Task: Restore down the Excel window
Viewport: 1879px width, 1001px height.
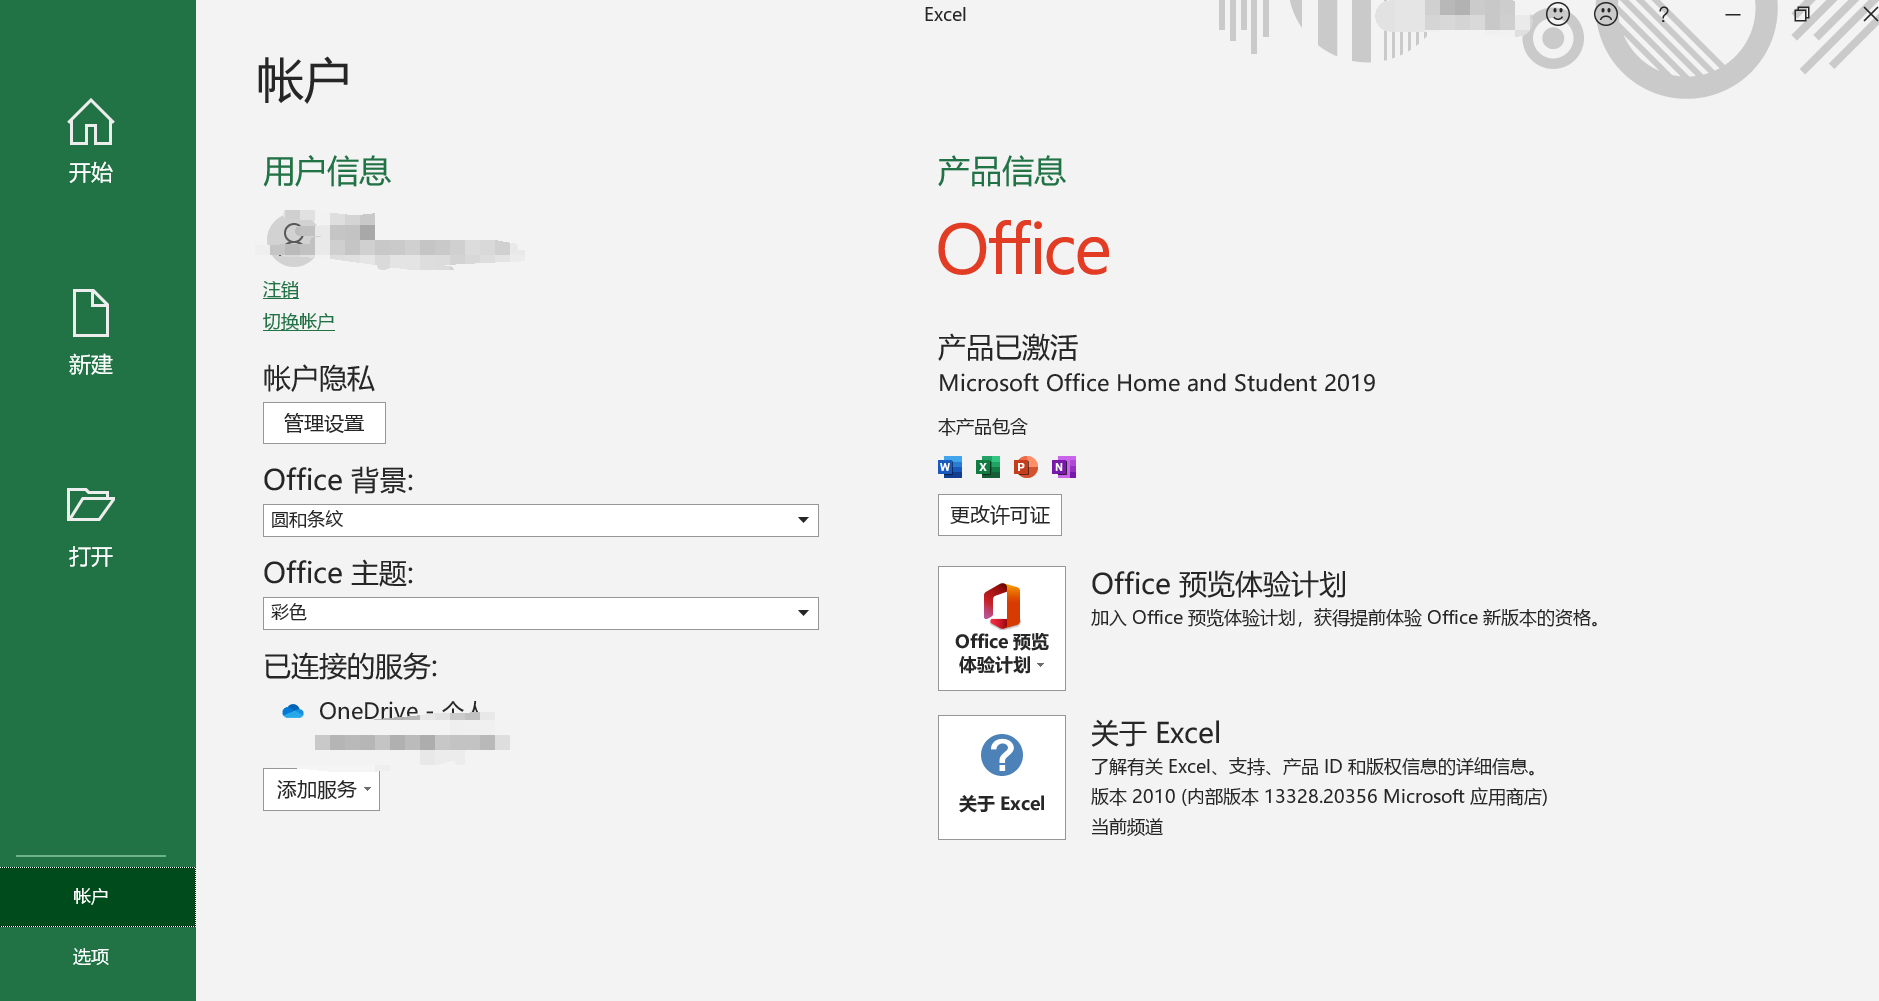Action: point(1802,14)
